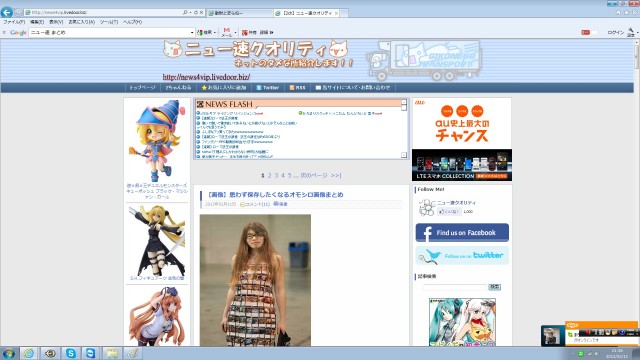Click the Find us on Facebook button
The width and height of the screenshot is (640, 360).
[x=462, y=233]
